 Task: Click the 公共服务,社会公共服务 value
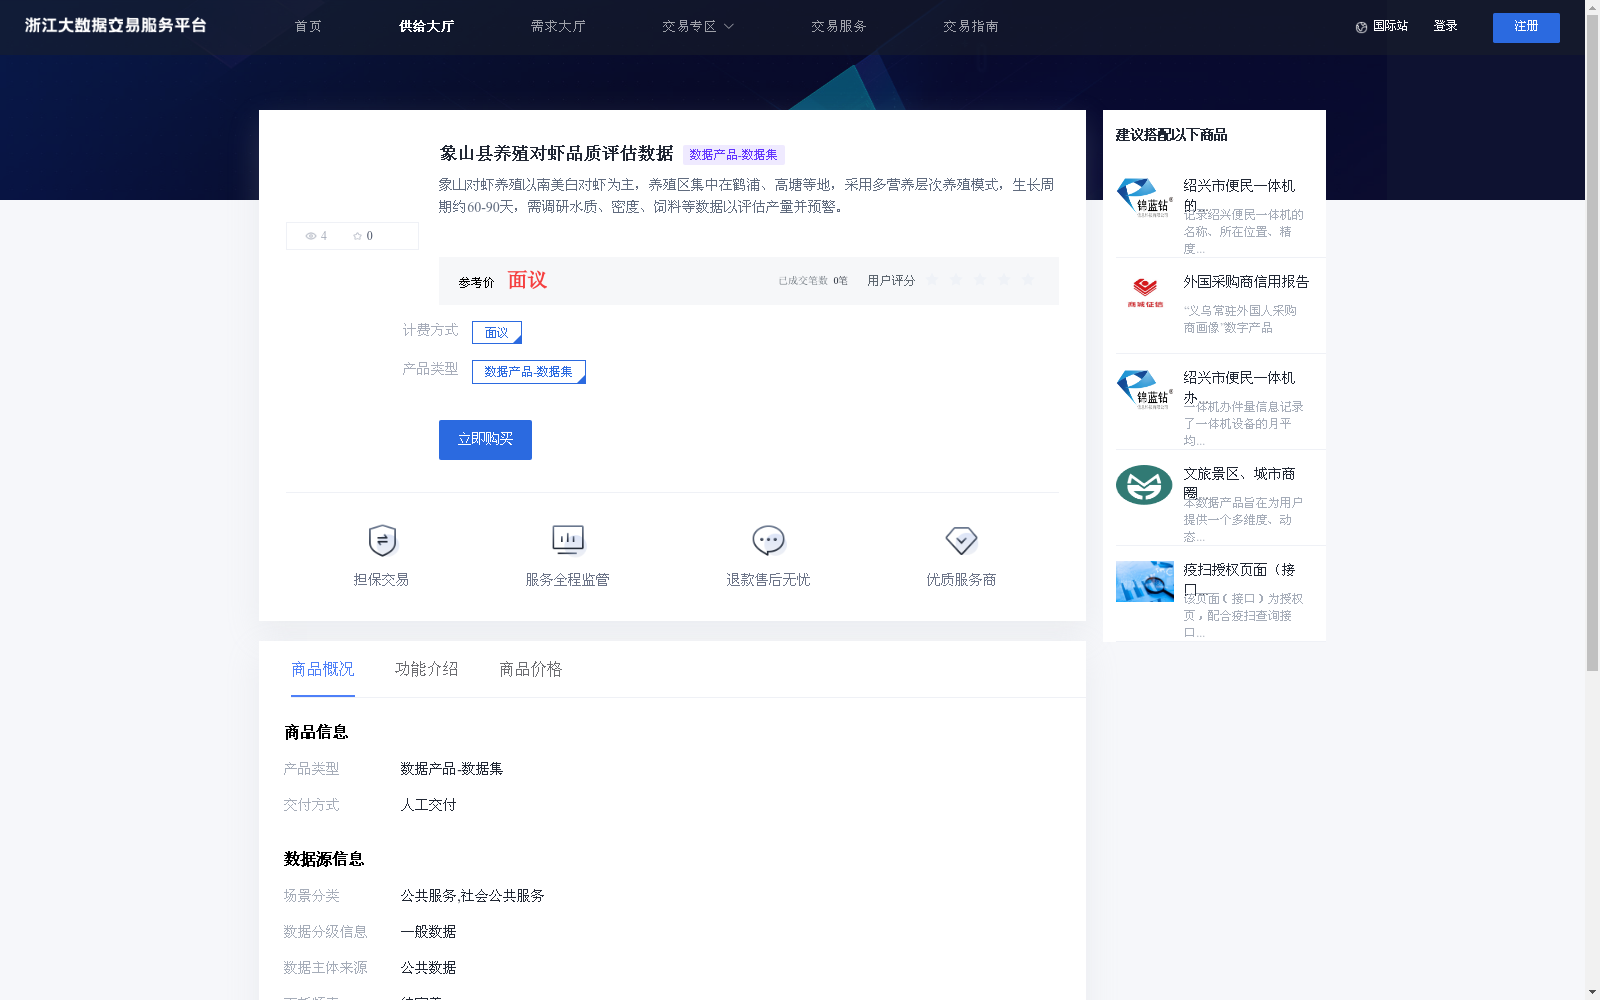(472, 896)
